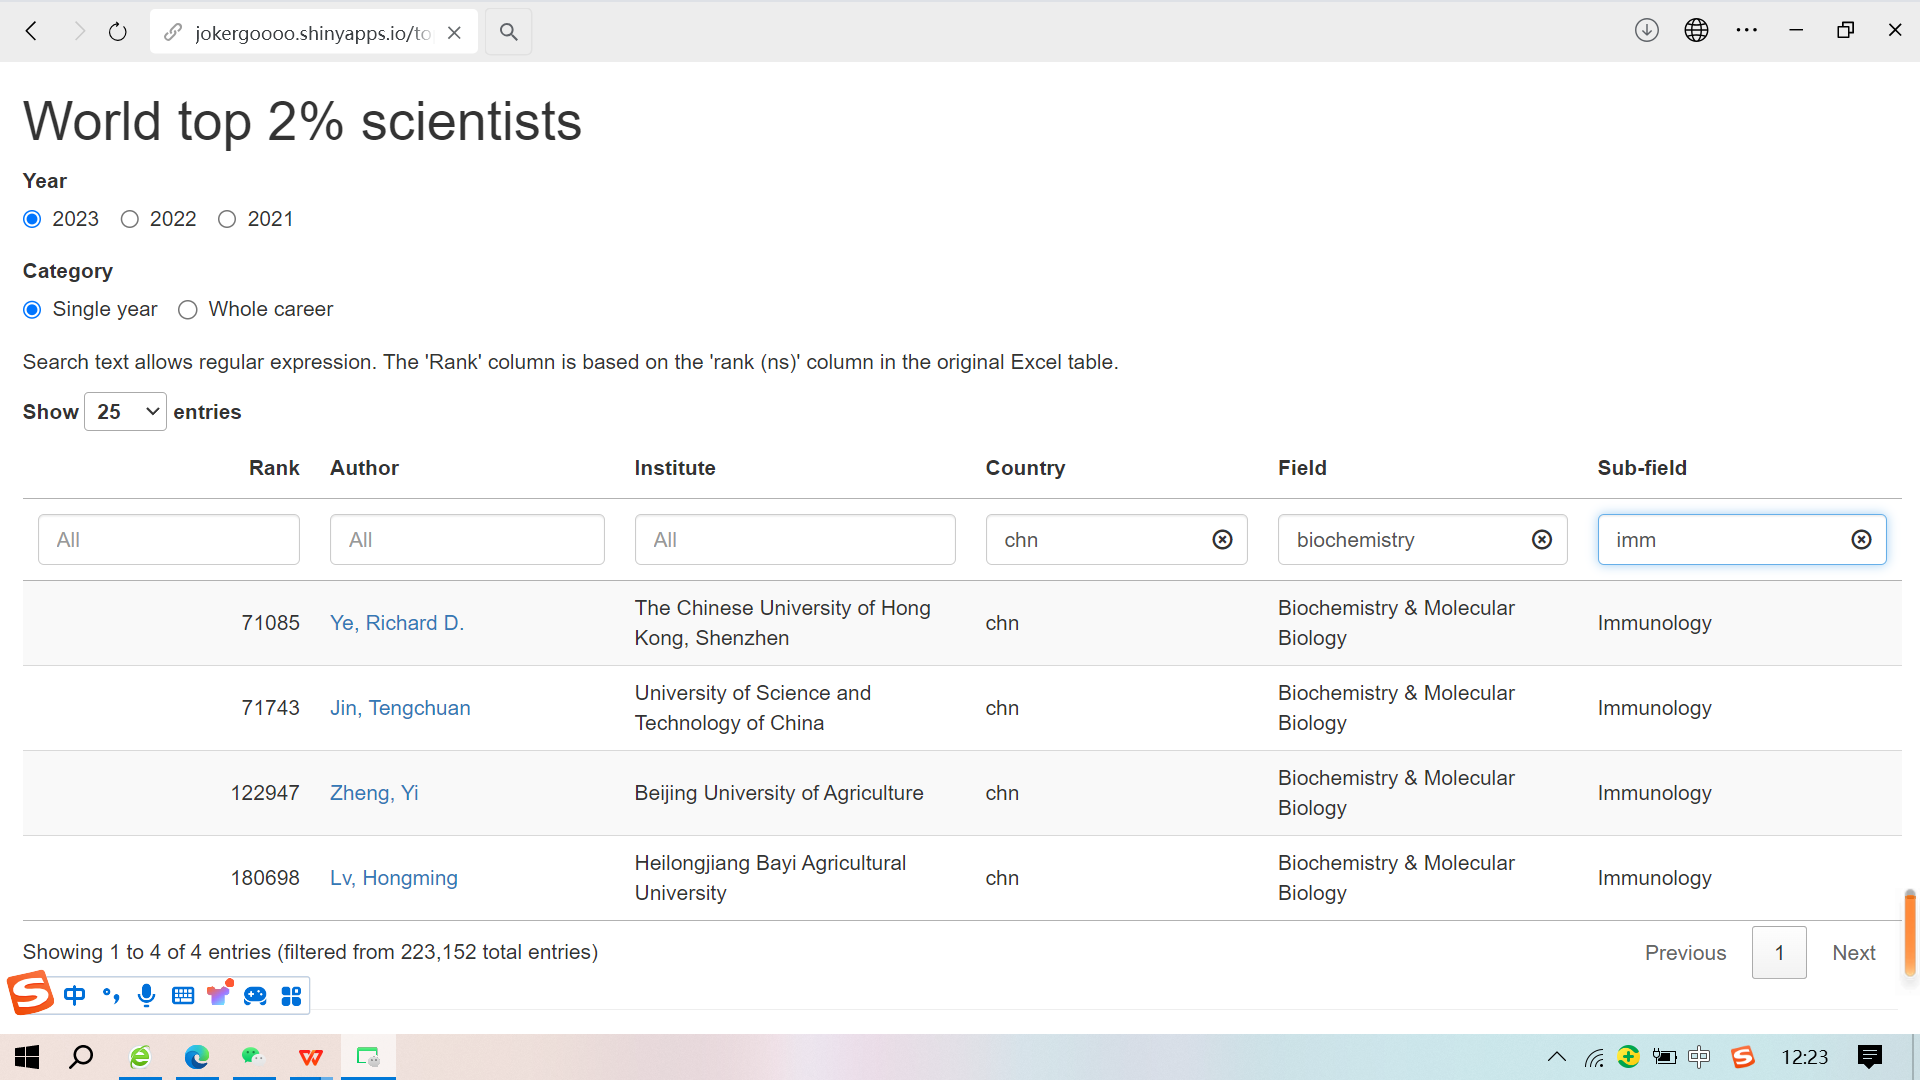1920x1080 pixels.
Task: Click Next in the pagination
Action: click(1853, 953)
